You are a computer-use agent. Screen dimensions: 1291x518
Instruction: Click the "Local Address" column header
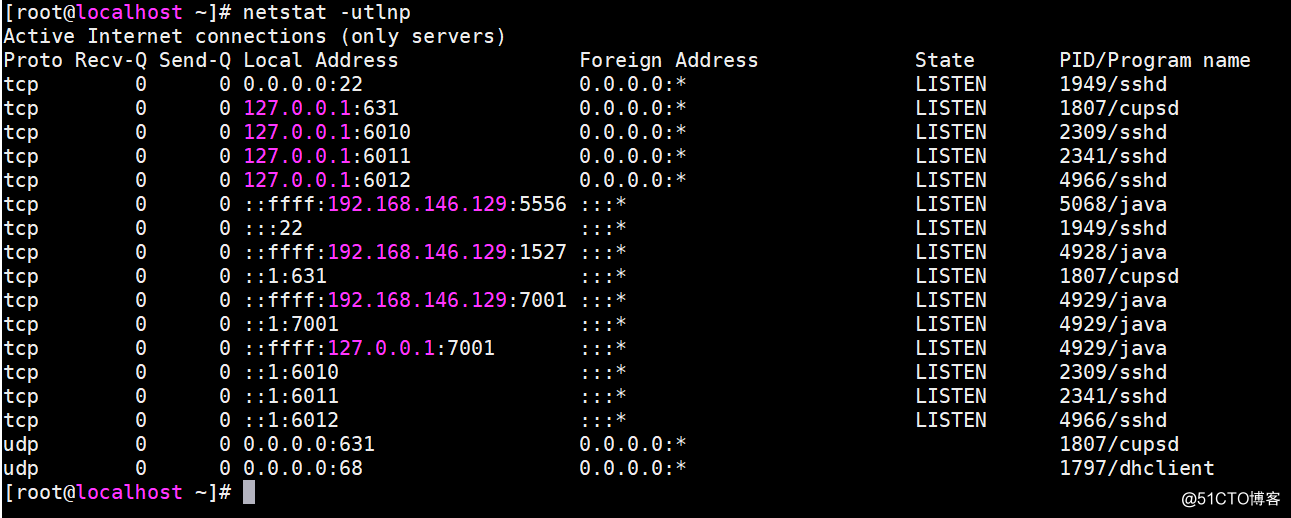click(x=321, y=61)
